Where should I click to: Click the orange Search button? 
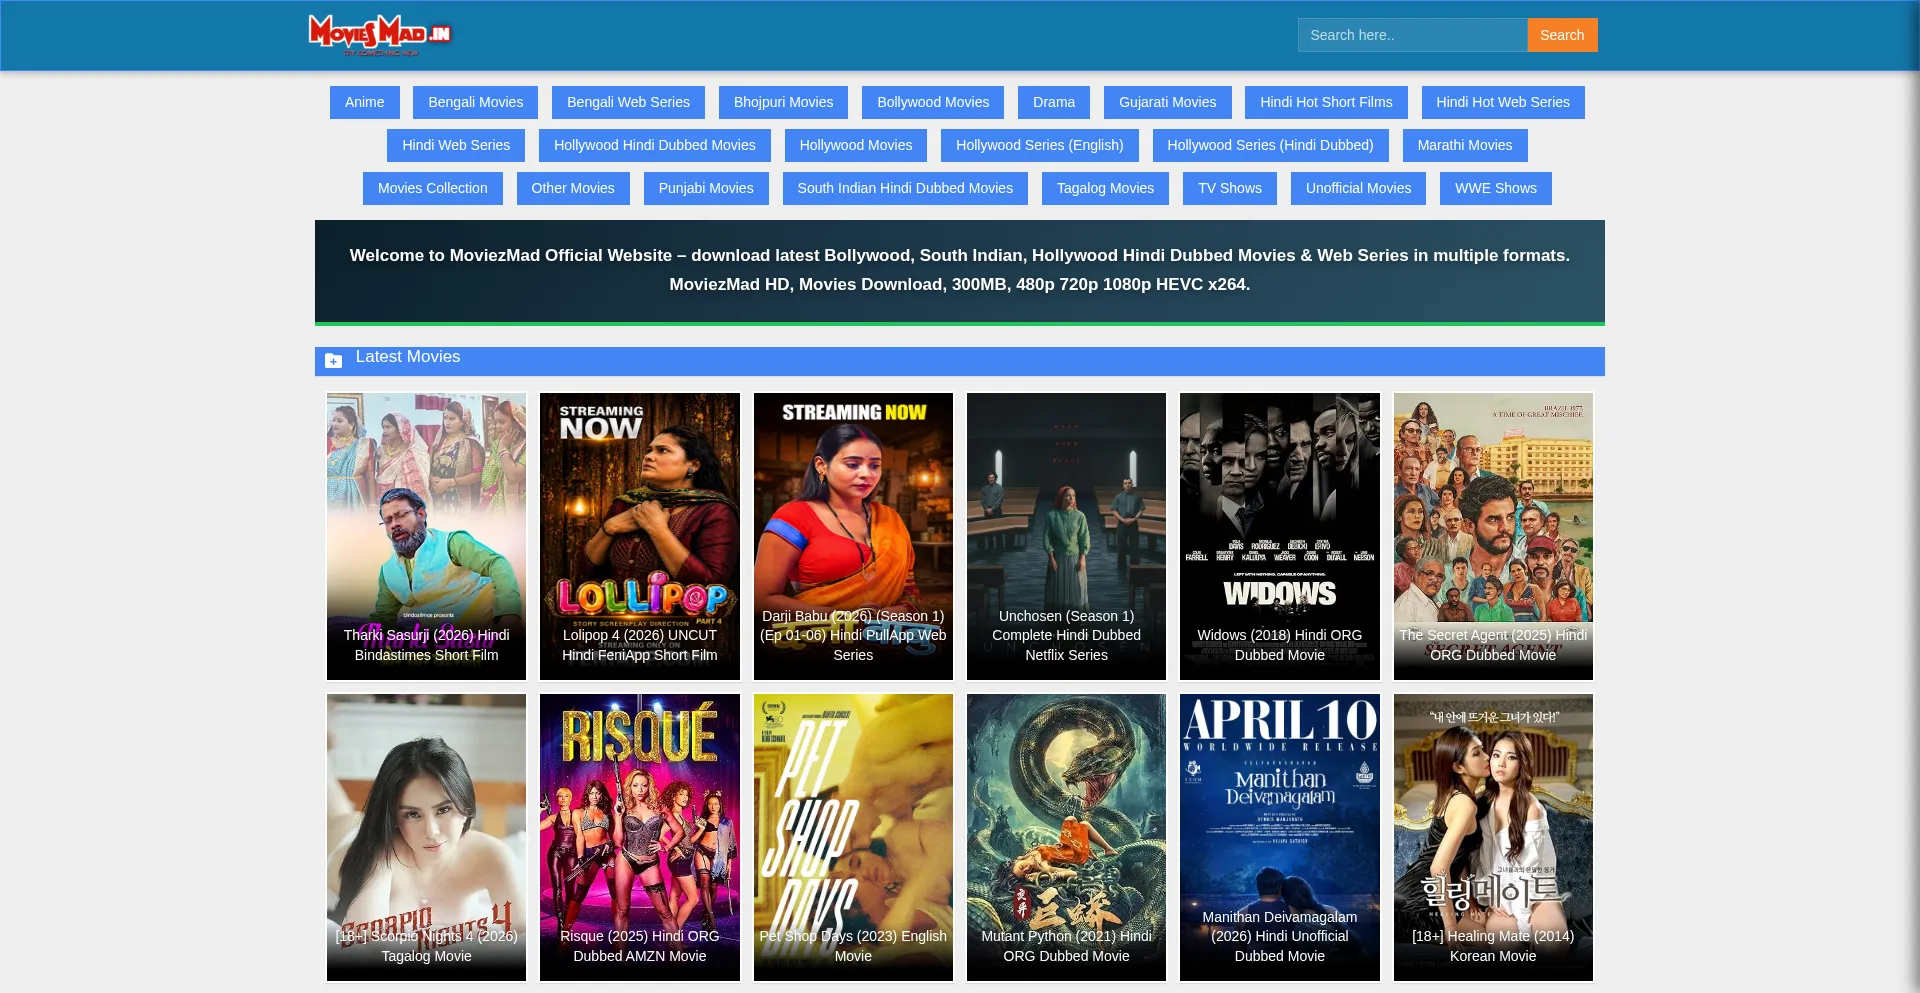coord(1562,35)
